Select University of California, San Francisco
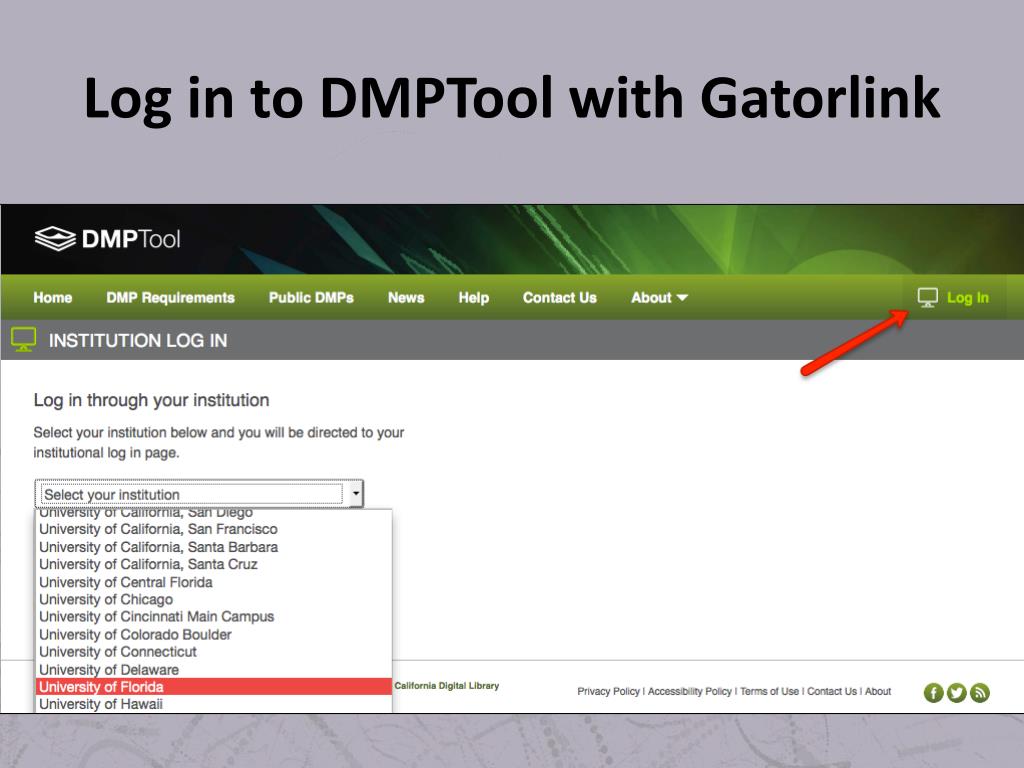 213,529
